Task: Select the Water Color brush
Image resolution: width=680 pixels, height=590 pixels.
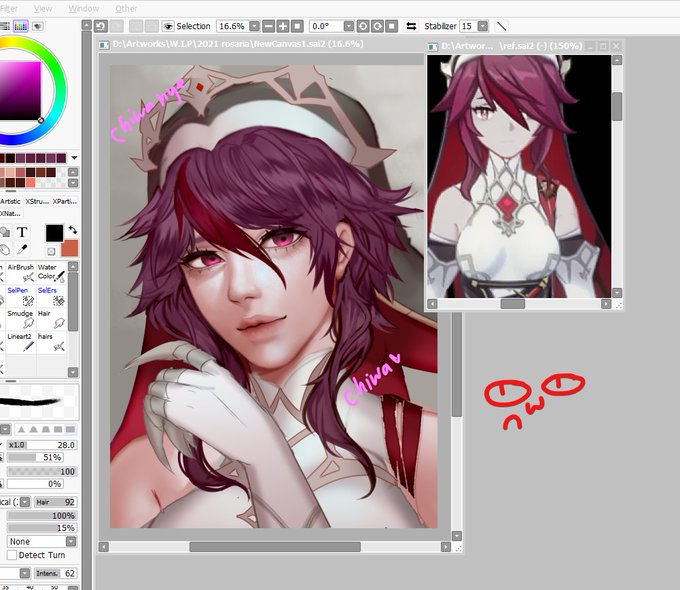Action: [51, 273]
